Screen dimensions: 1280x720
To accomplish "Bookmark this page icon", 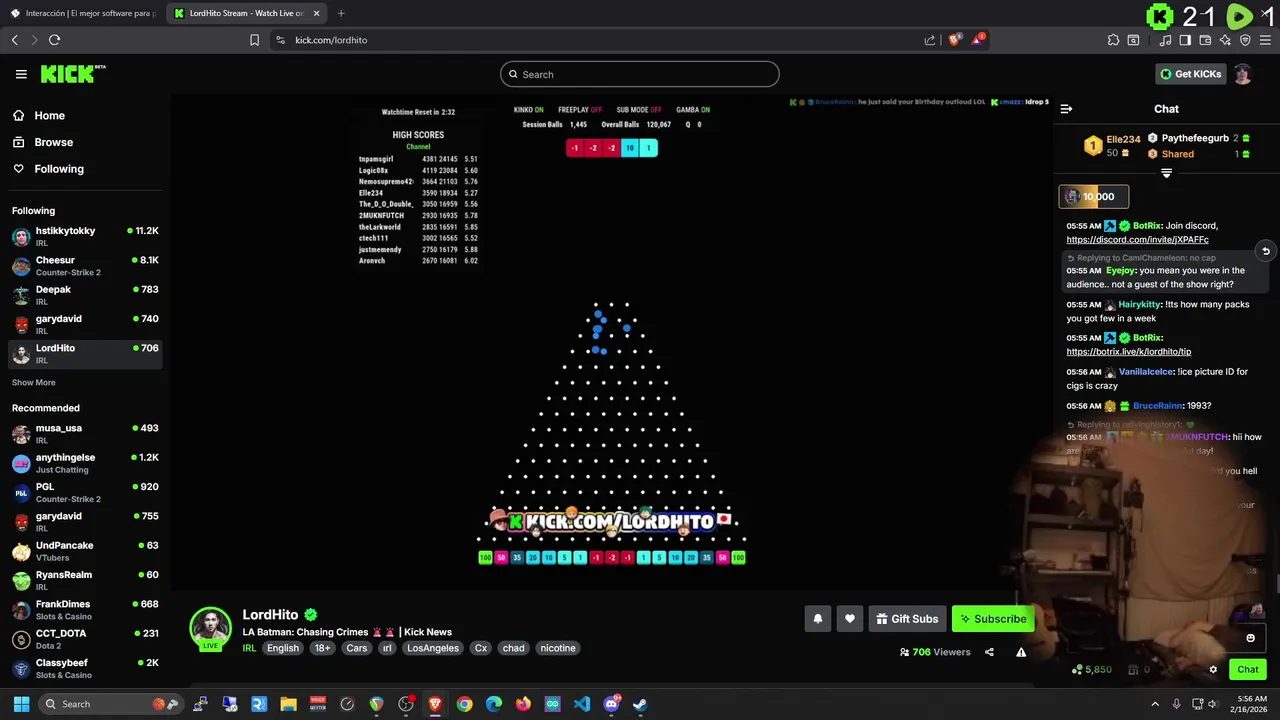I will point(254,40).
